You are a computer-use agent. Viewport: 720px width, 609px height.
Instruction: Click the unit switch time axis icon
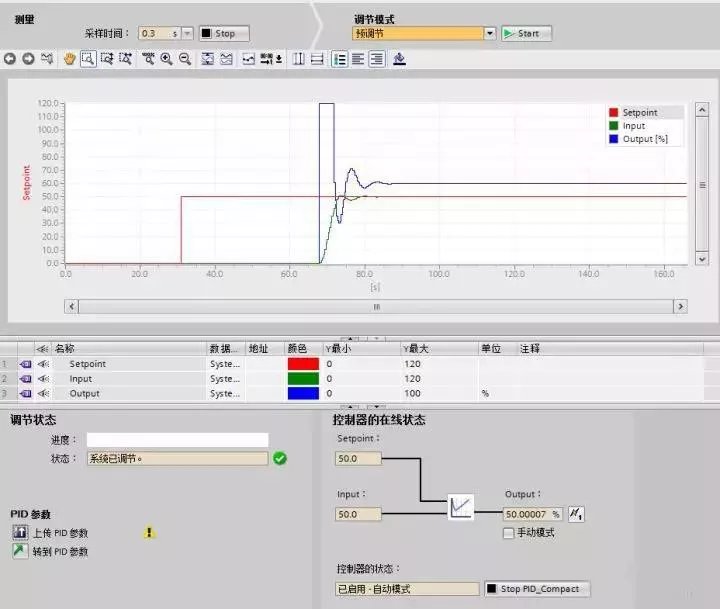271,59
